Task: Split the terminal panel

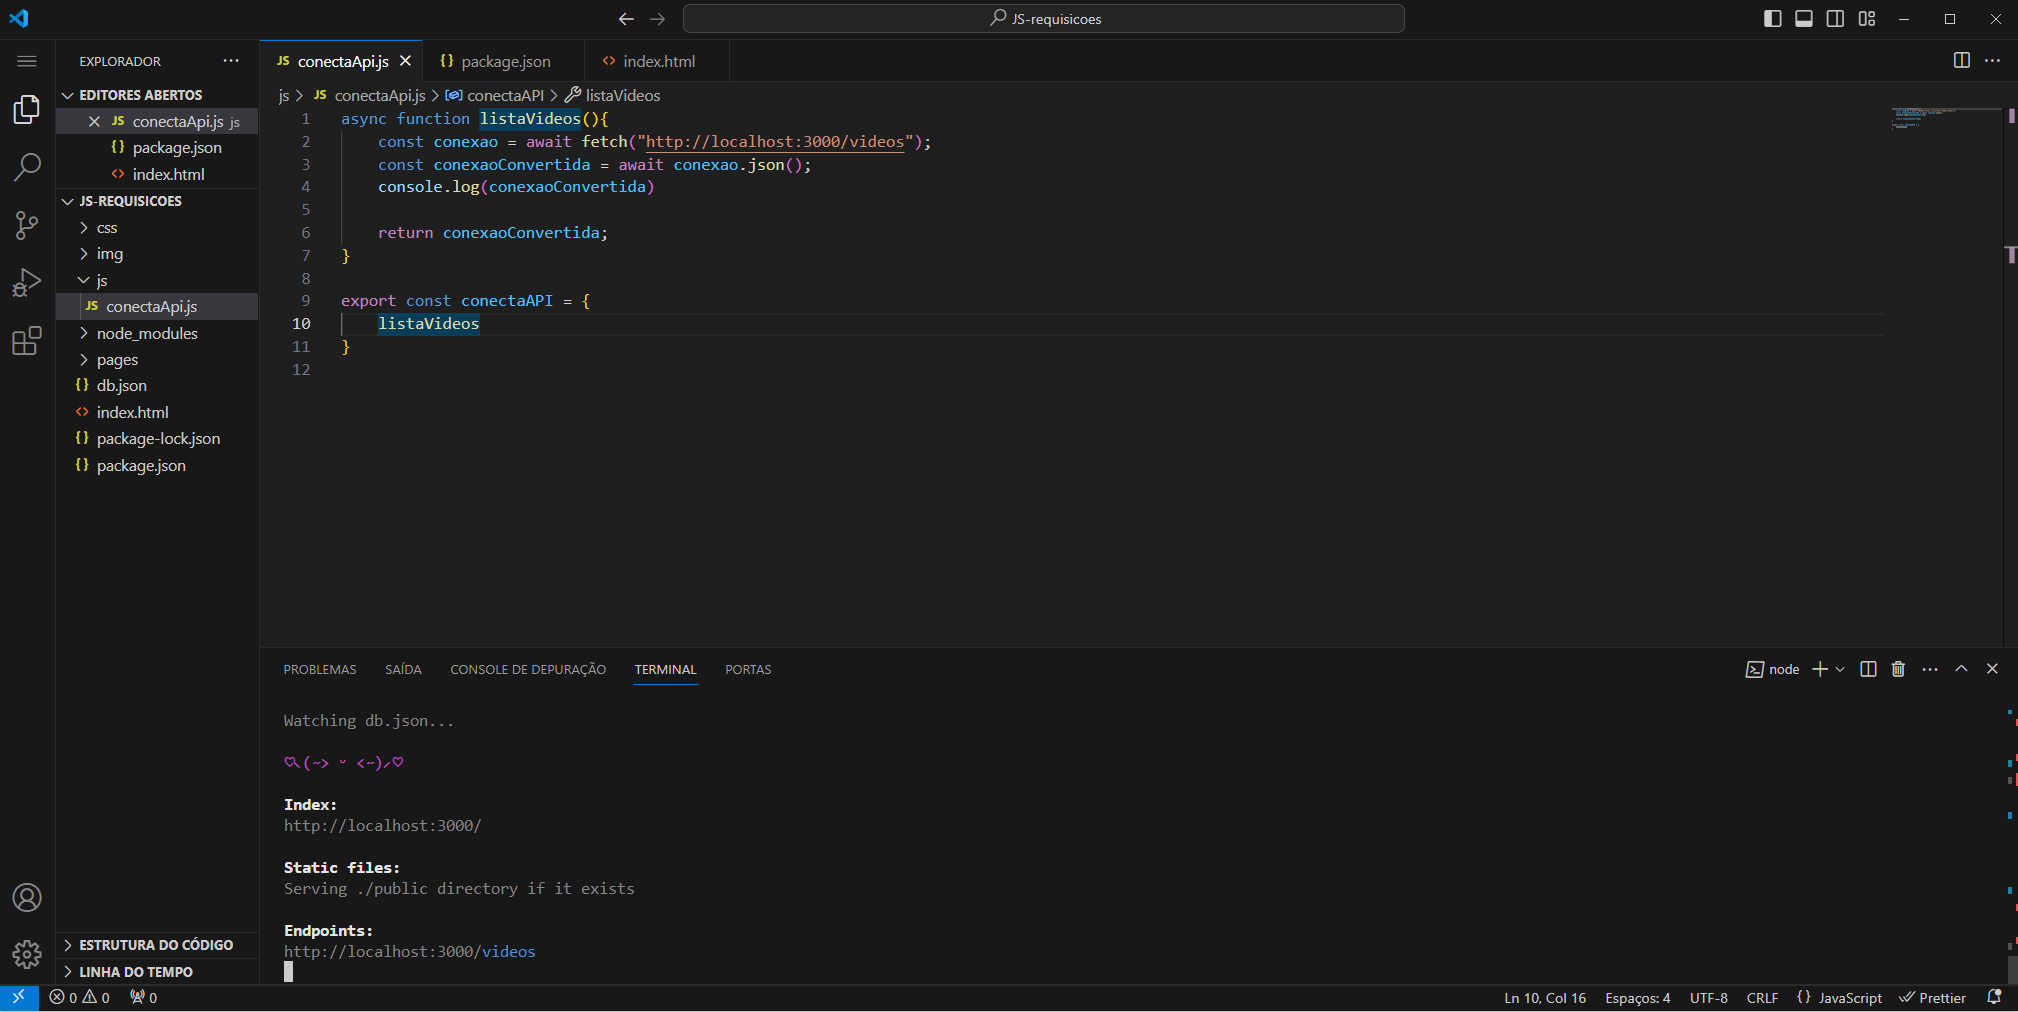Action: (1868, 669)
